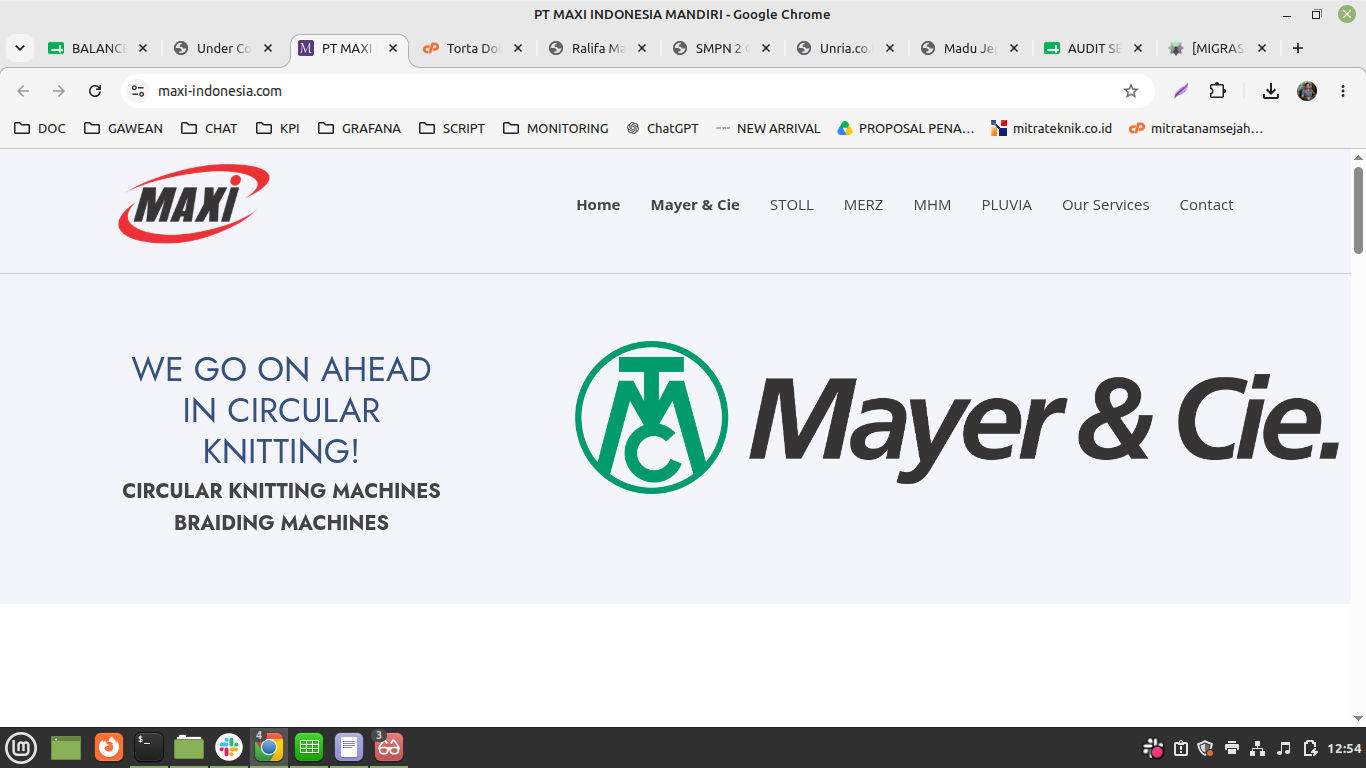The width and height of the screenshot is (1366, 768).
Task: Bookmark this page with the star icon
Action: pyautogui.click(x=1131, y=91)
